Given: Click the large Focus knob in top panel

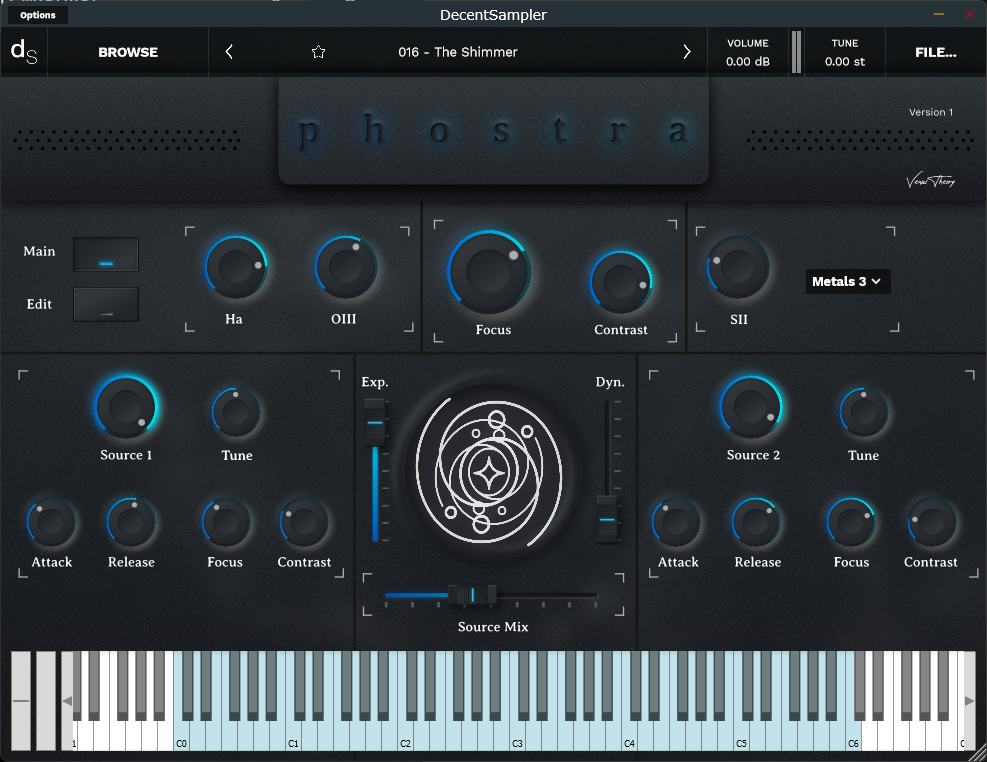Looking at the screenshot, I should [489, 272].
